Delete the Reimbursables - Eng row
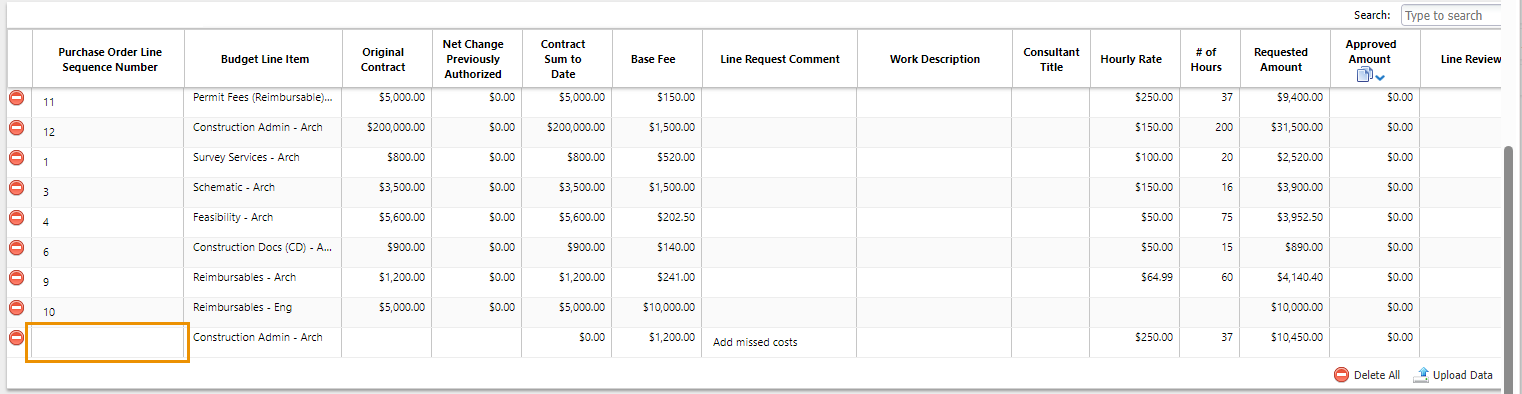Viewport: 1522px width, 394px height. pyautogui.click(x=17, y=308)
